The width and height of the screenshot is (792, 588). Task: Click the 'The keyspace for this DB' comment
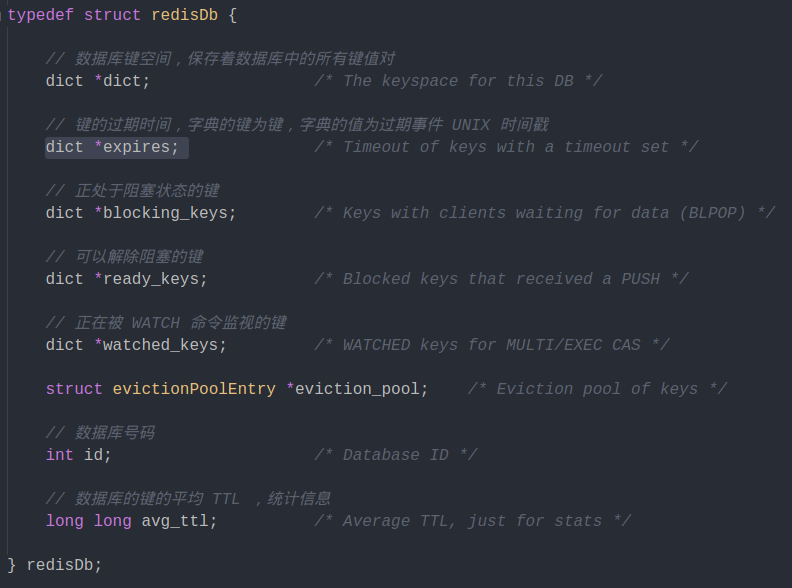pos(458,81)
